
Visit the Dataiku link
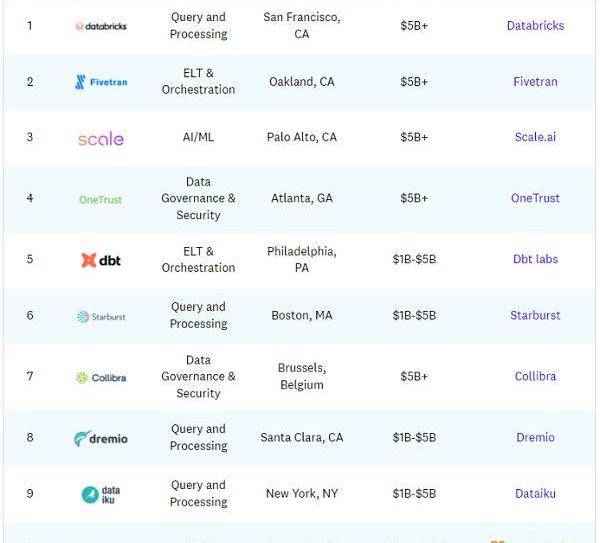coord(535,494)
